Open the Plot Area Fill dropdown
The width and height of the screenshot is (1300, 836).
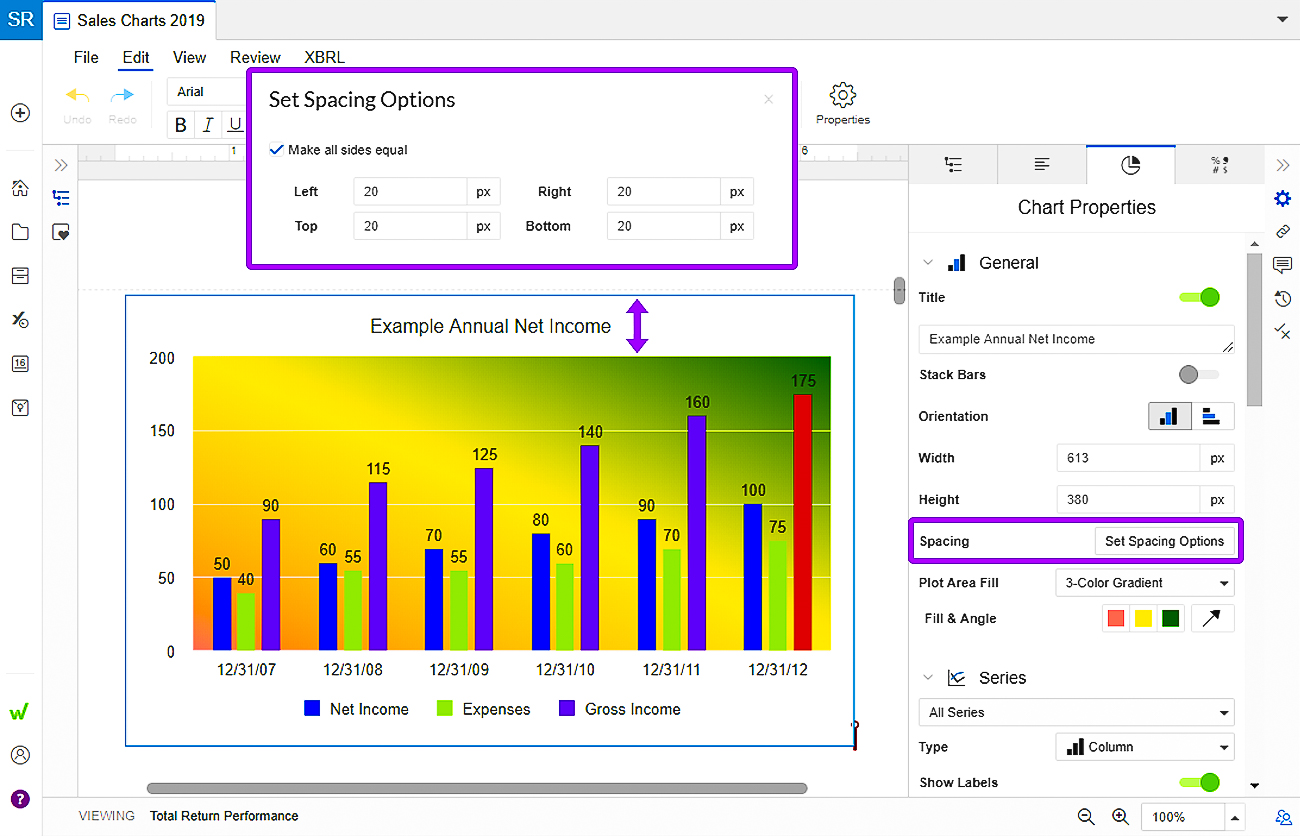[x=1144, y=583]
